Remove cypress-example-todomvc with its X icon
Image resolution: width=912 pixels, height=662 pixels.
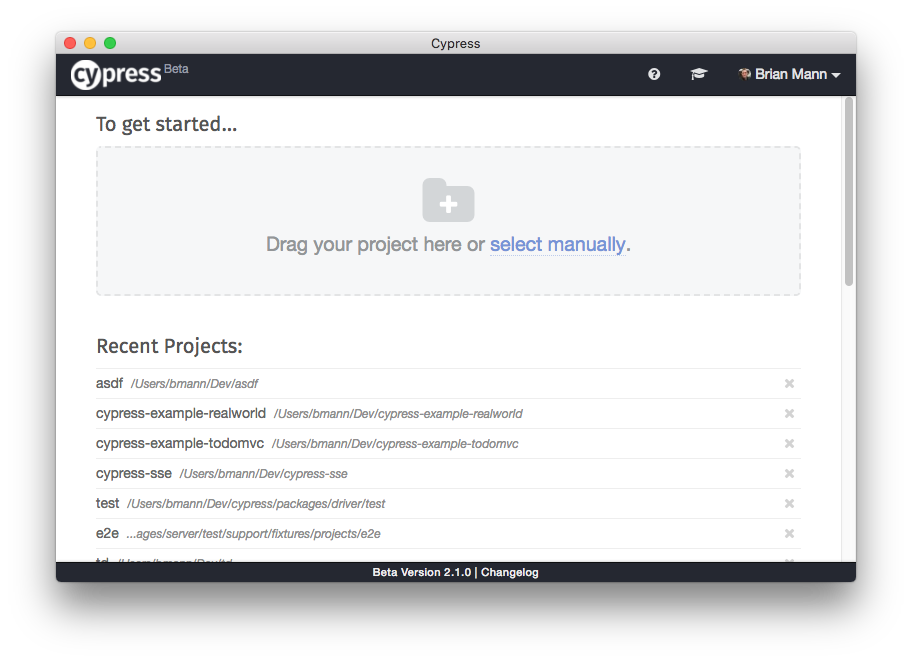pyautogui.click(x=789, y=444)
